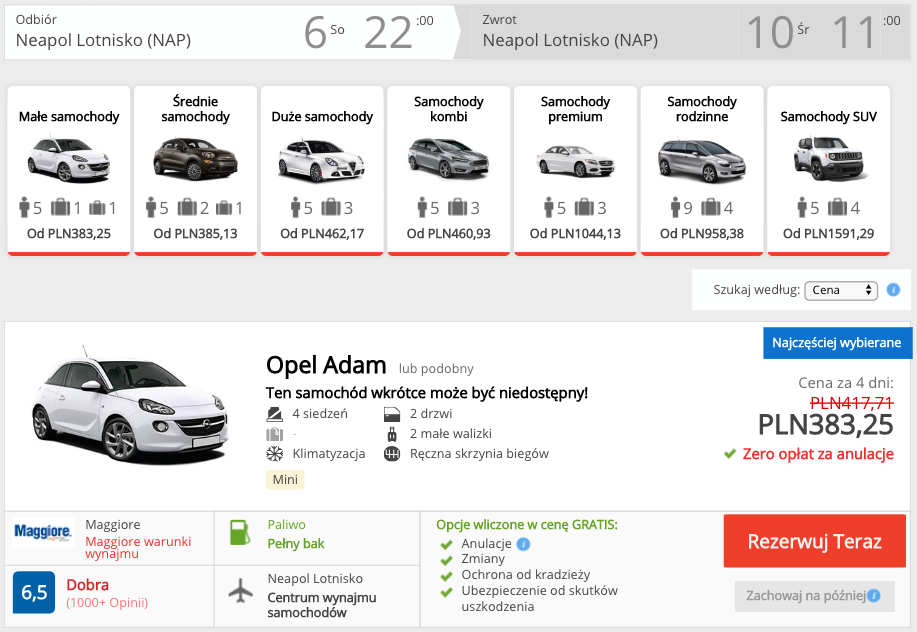Screen dimensions: 917x632
Task: Click green checkmark next to Ochrona od kradzieży
Action: point(447,576)
